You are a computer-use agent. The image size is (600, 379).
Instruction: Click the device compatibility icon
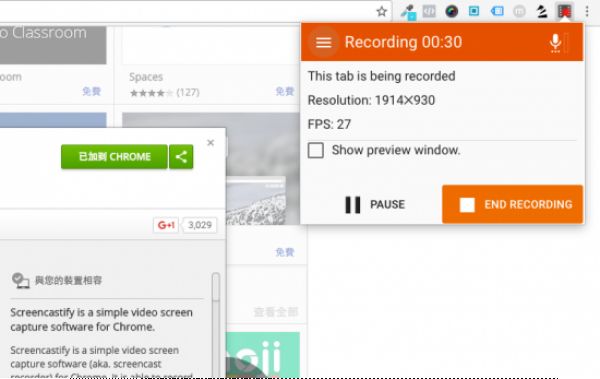tap(20, 280)
